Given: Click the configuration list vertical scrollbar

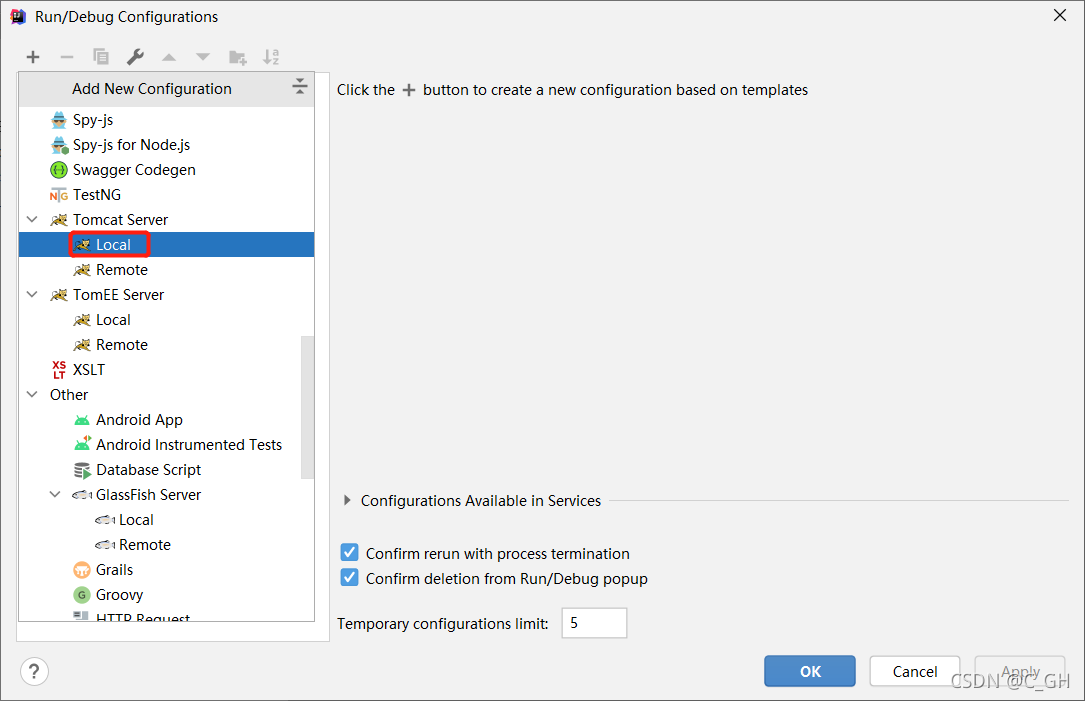Looking at the screenshot, I should 307,407.
